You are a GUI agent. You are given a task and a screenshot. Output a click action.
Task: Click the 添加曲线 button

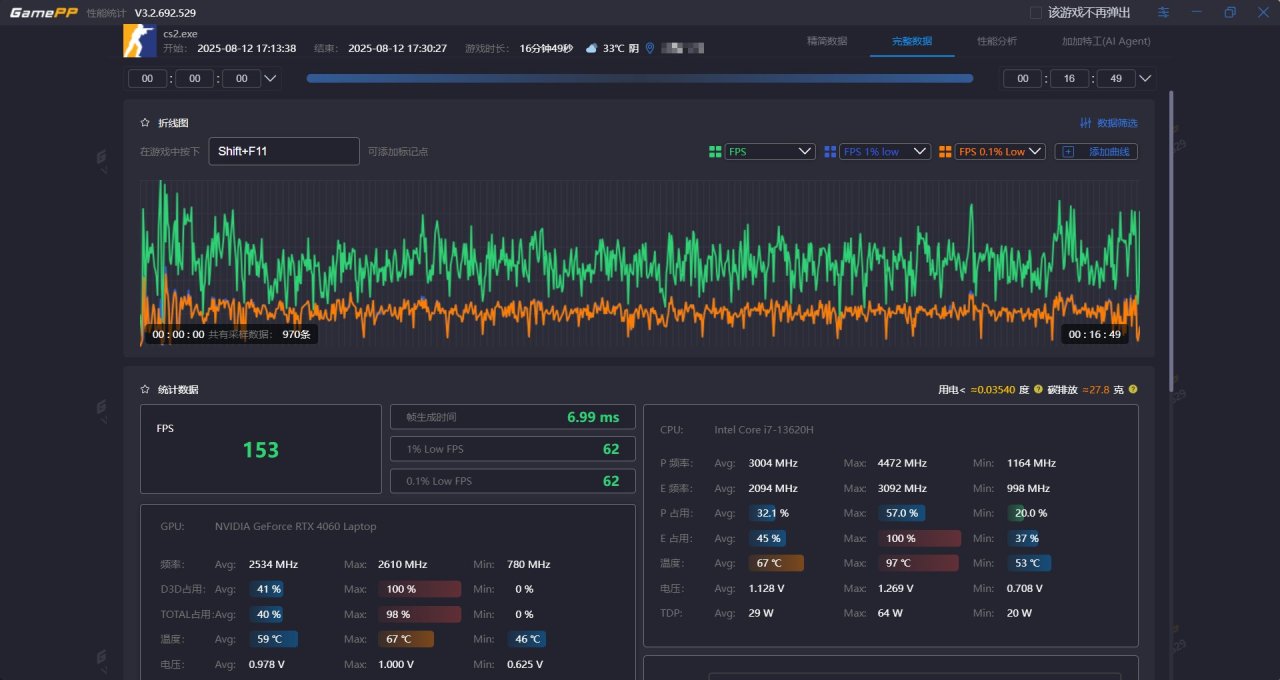(1096, 152)
